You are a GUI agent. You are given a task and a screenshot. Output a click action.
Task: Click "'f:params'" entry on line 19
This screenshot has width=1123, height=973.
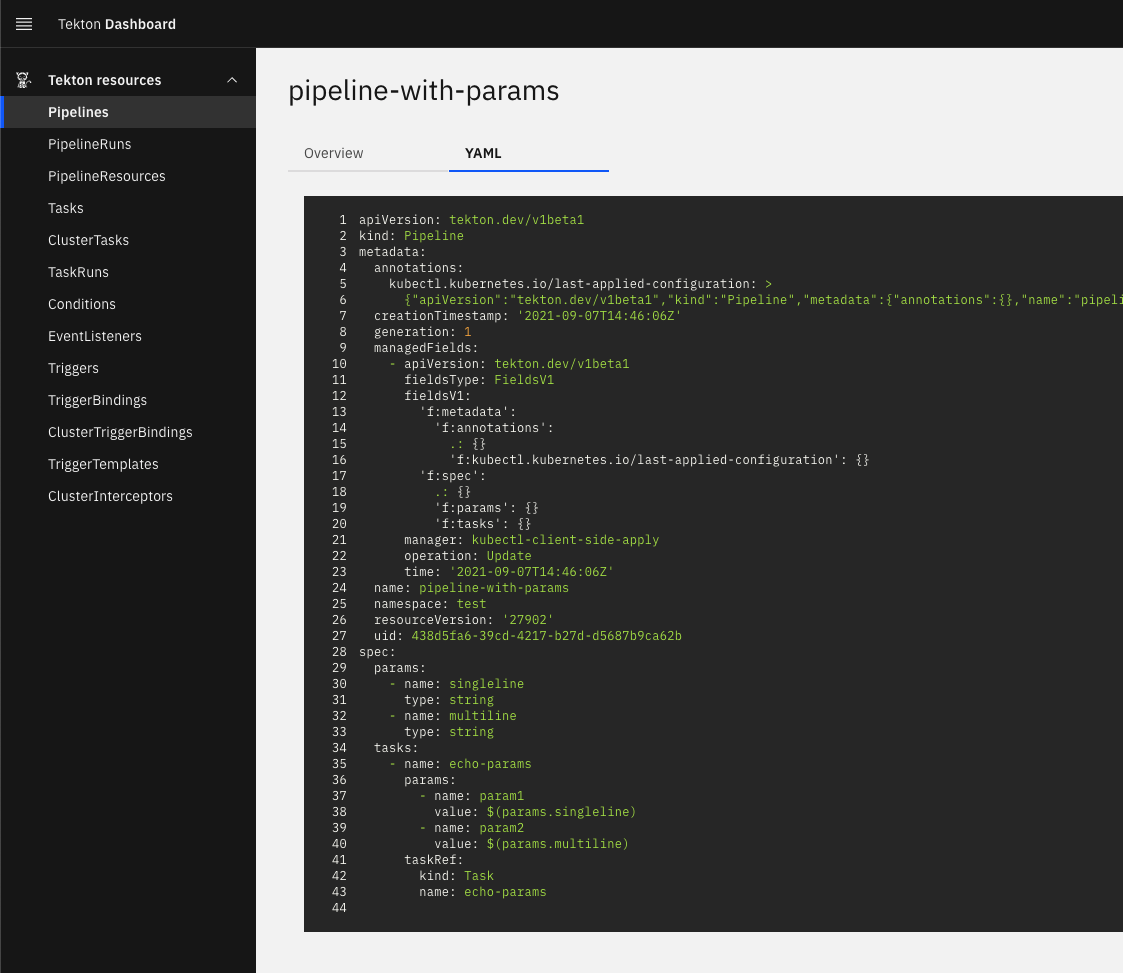486,508
